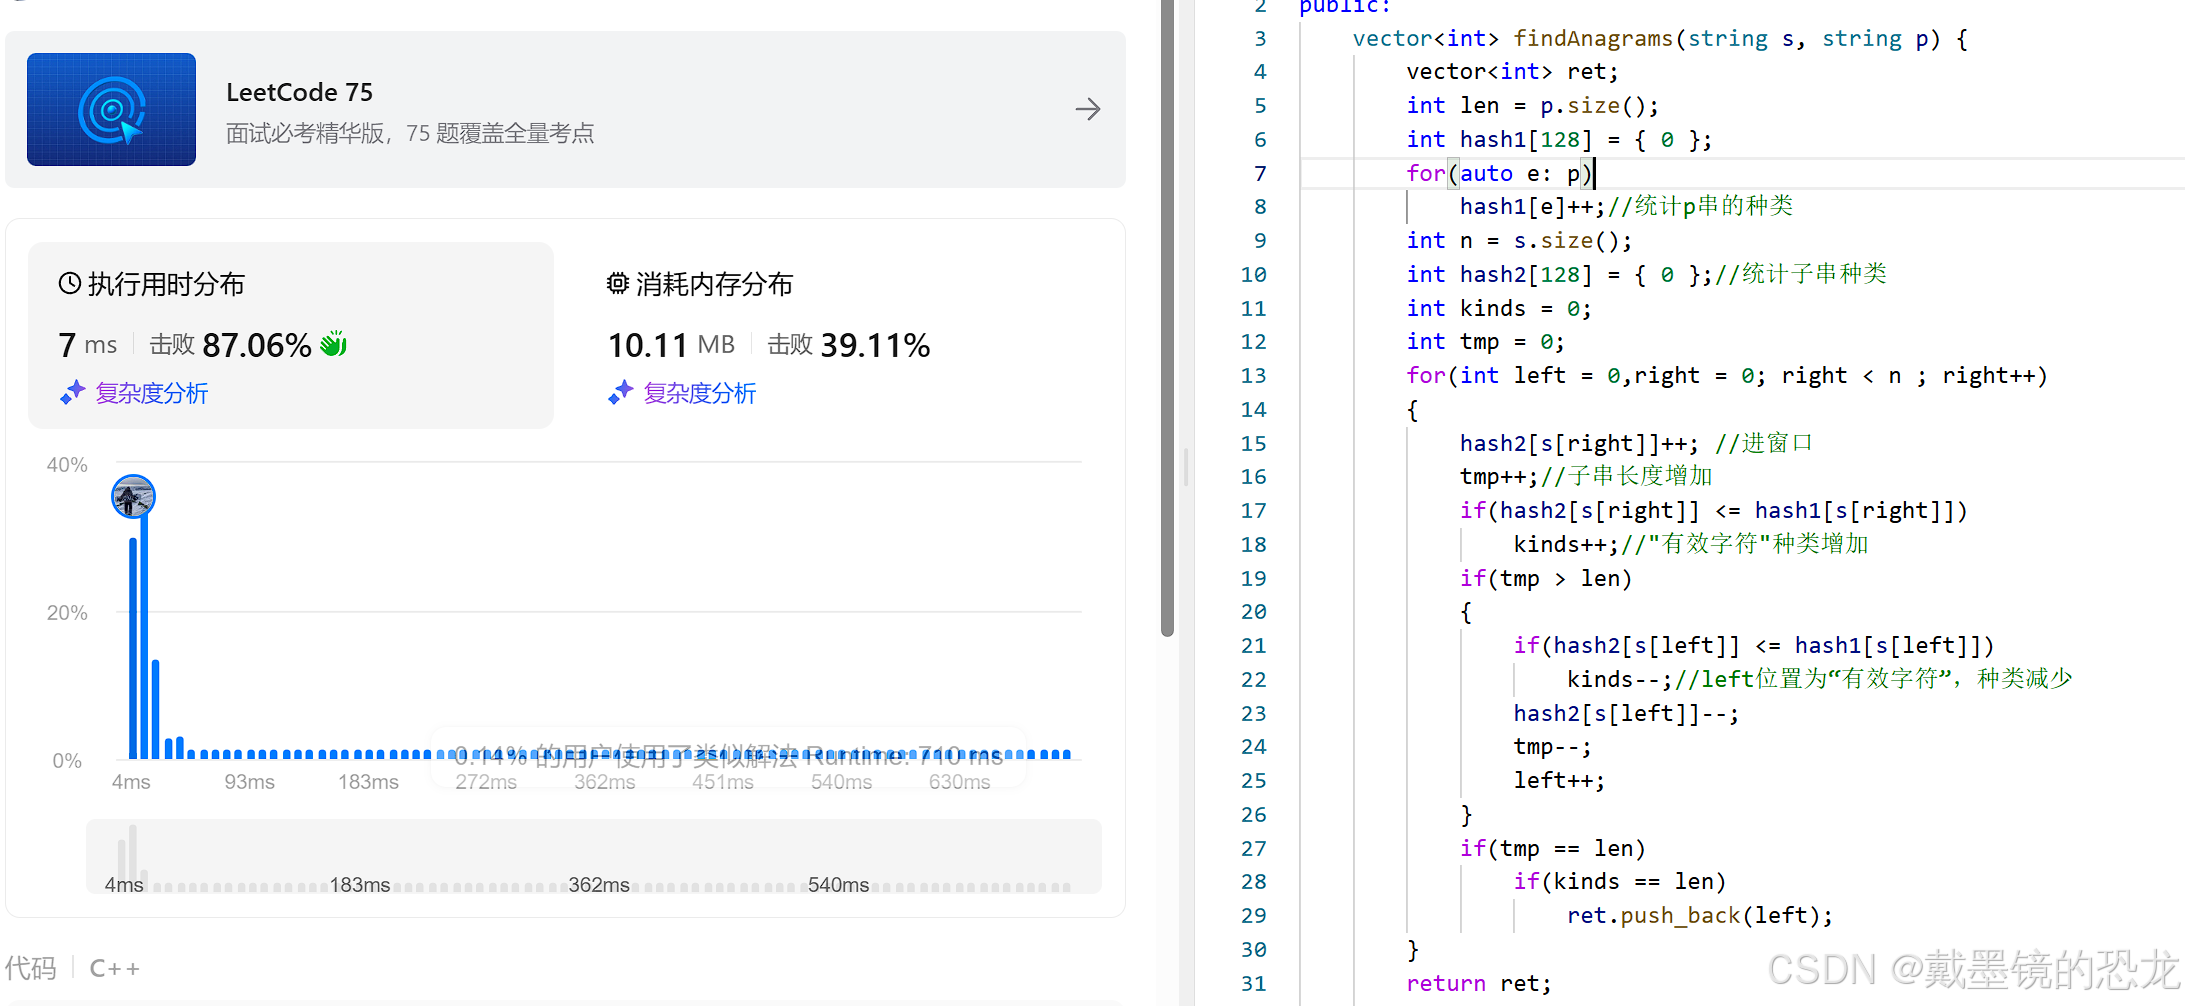Click the 4ms axis label on chart
2185x1006 pixels.
point(131,781)
